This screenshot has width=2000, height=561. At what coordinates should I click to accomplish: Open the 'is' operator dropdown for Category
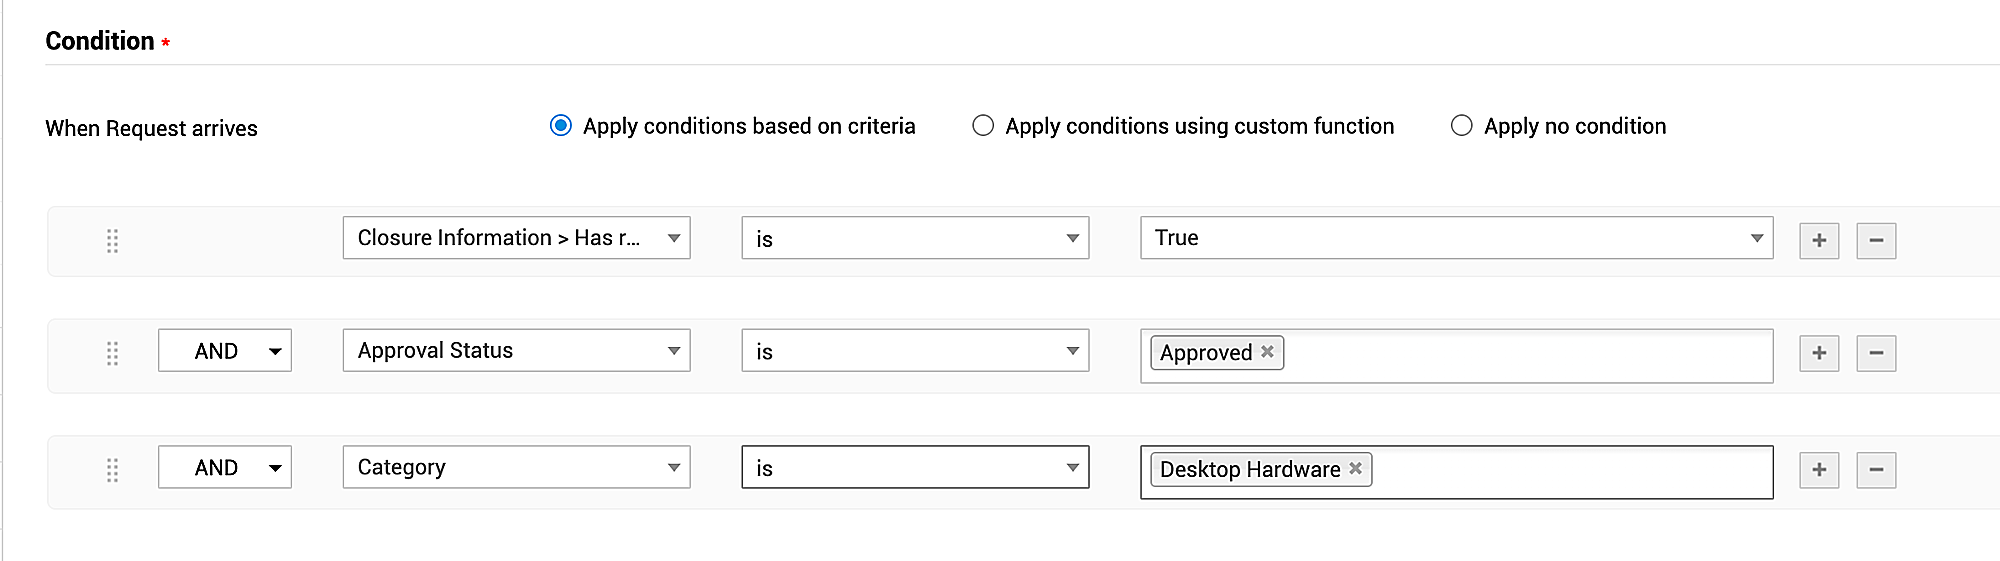(914, 467)
